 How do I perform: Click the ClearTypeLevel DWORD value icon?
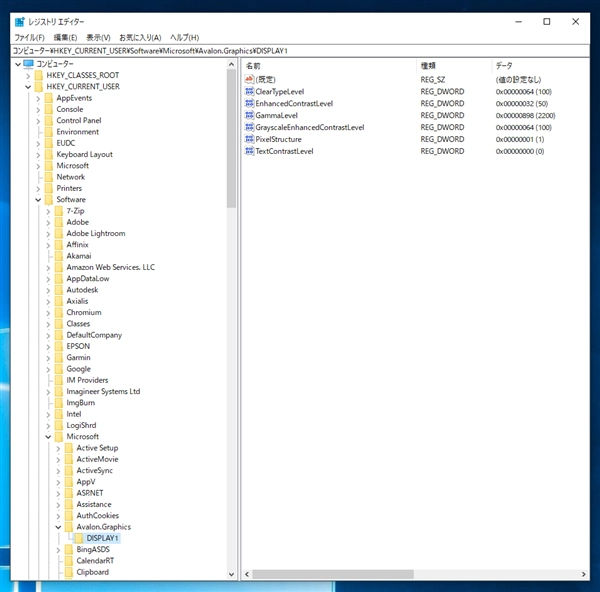pos(249,91)
